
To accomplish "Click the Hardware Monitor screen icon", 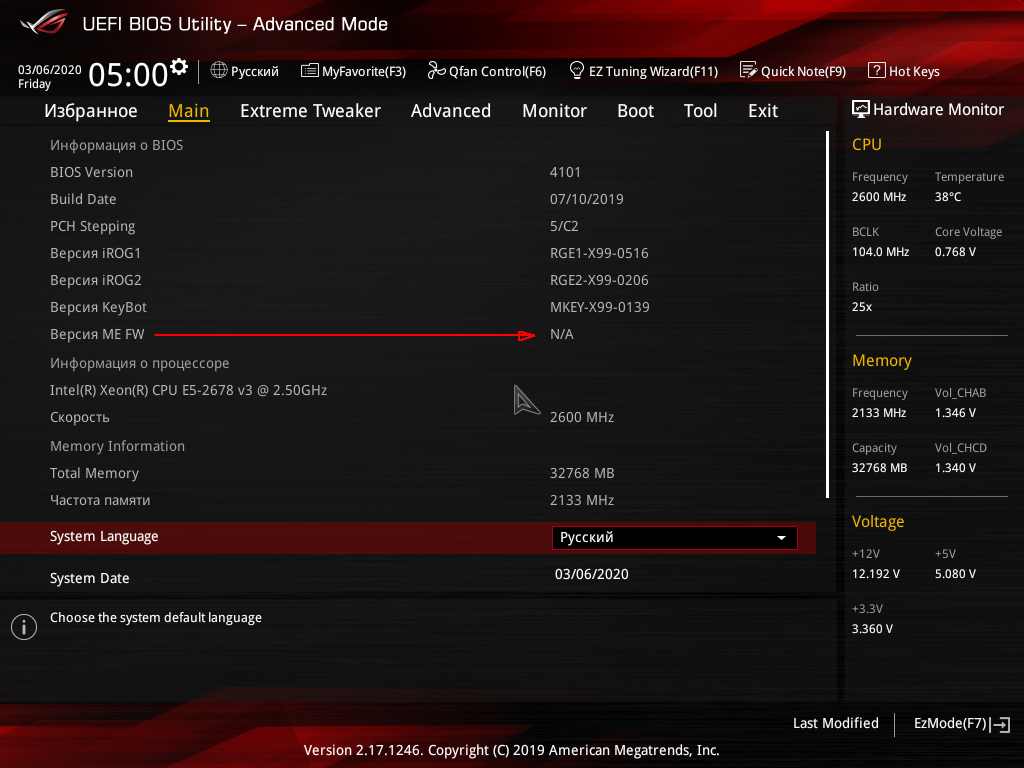I will point(861,109).
